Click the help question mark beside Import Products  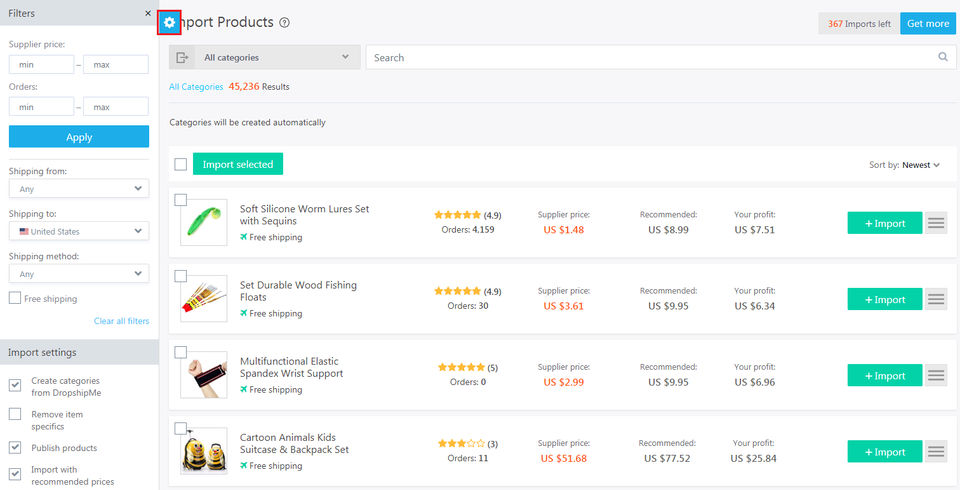[x=285, y=23]
